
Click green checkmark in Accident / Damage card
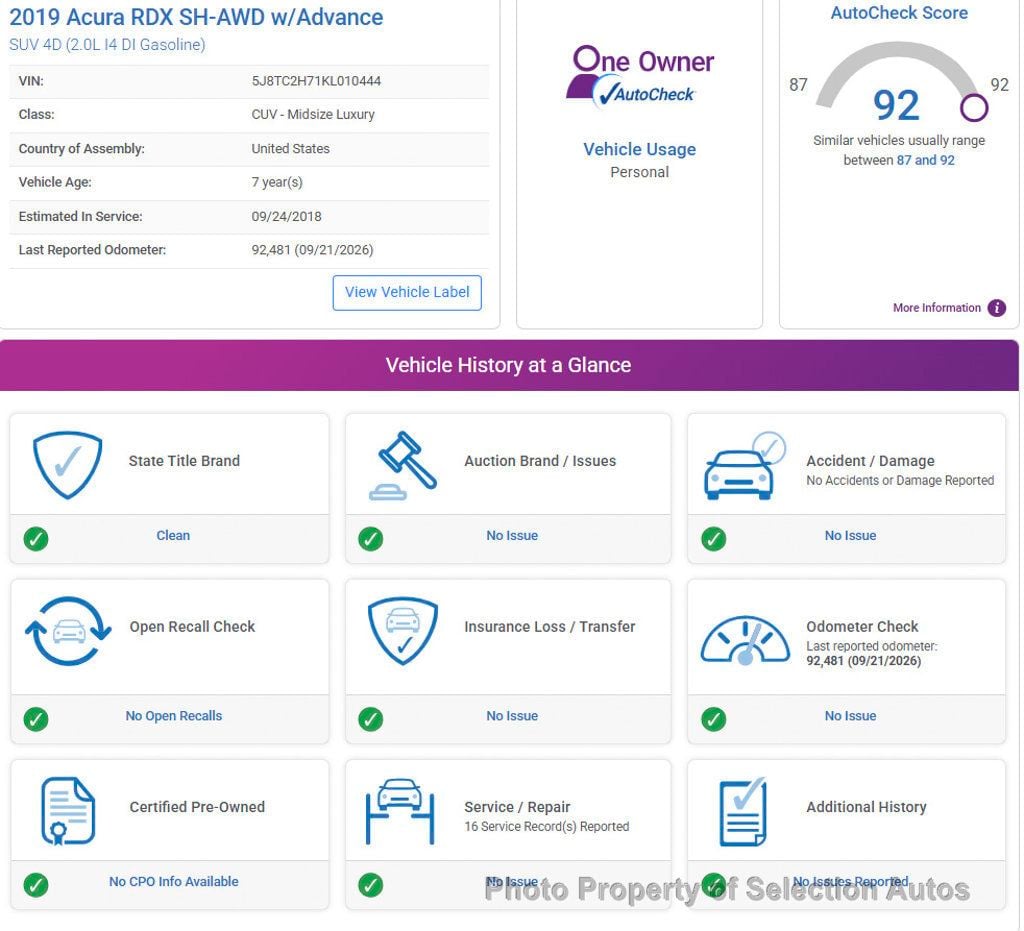714,539
